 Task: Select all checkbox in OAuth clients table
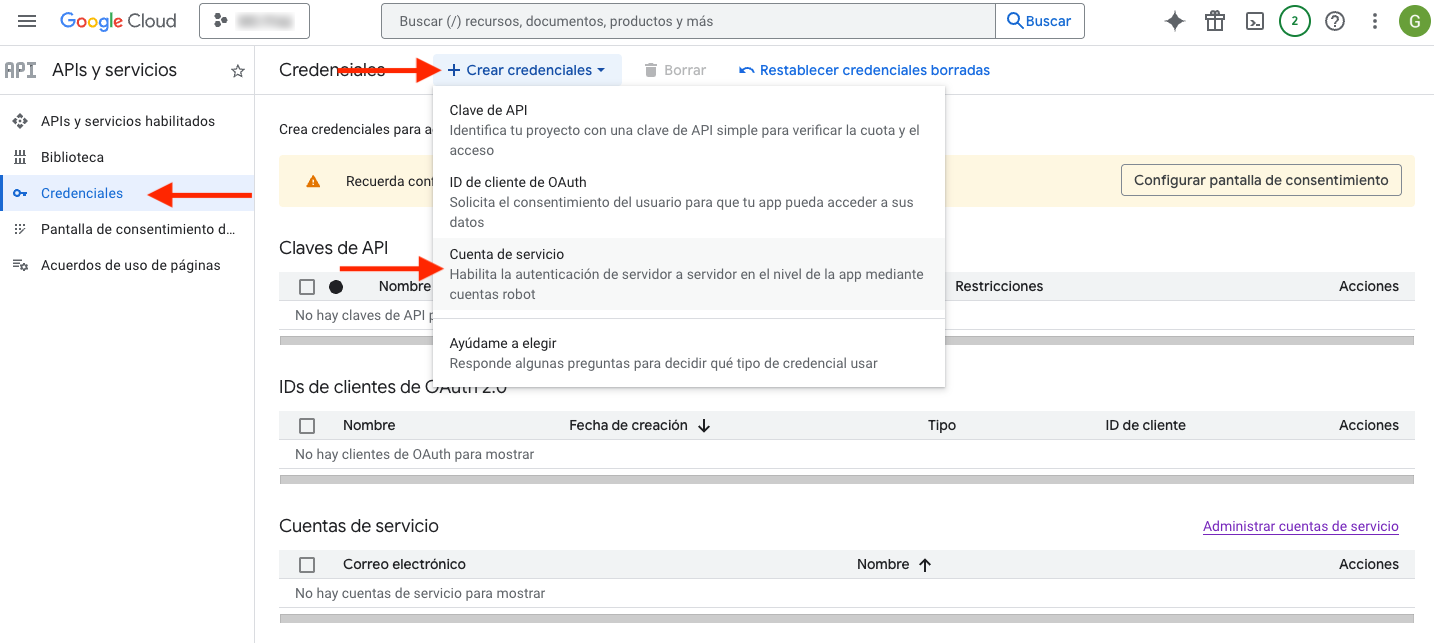[307, 426]
